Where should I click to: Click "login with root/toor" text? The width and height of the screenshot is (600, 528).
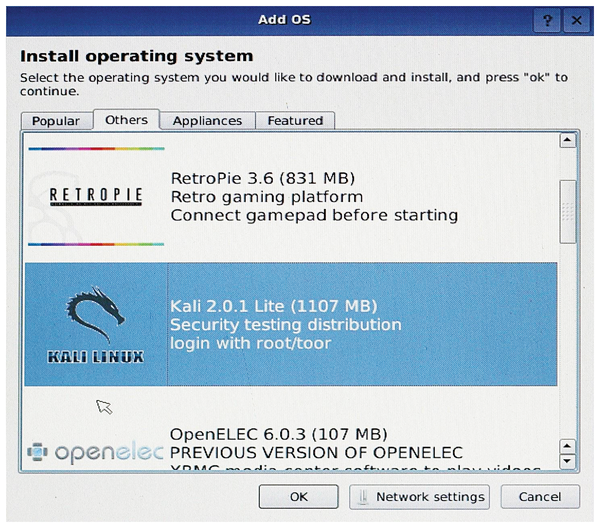tap(251, 343)
